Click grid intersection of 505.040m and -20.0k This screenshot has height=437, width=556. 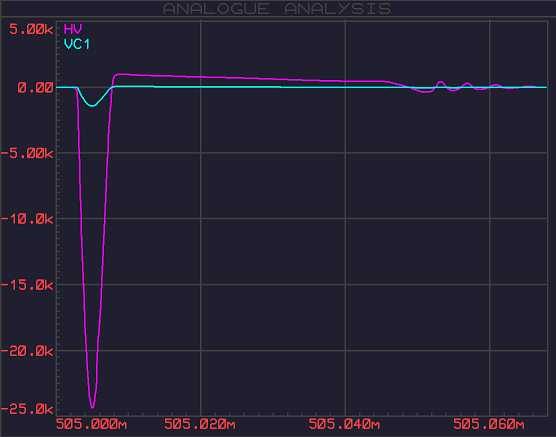click(345, 350)
